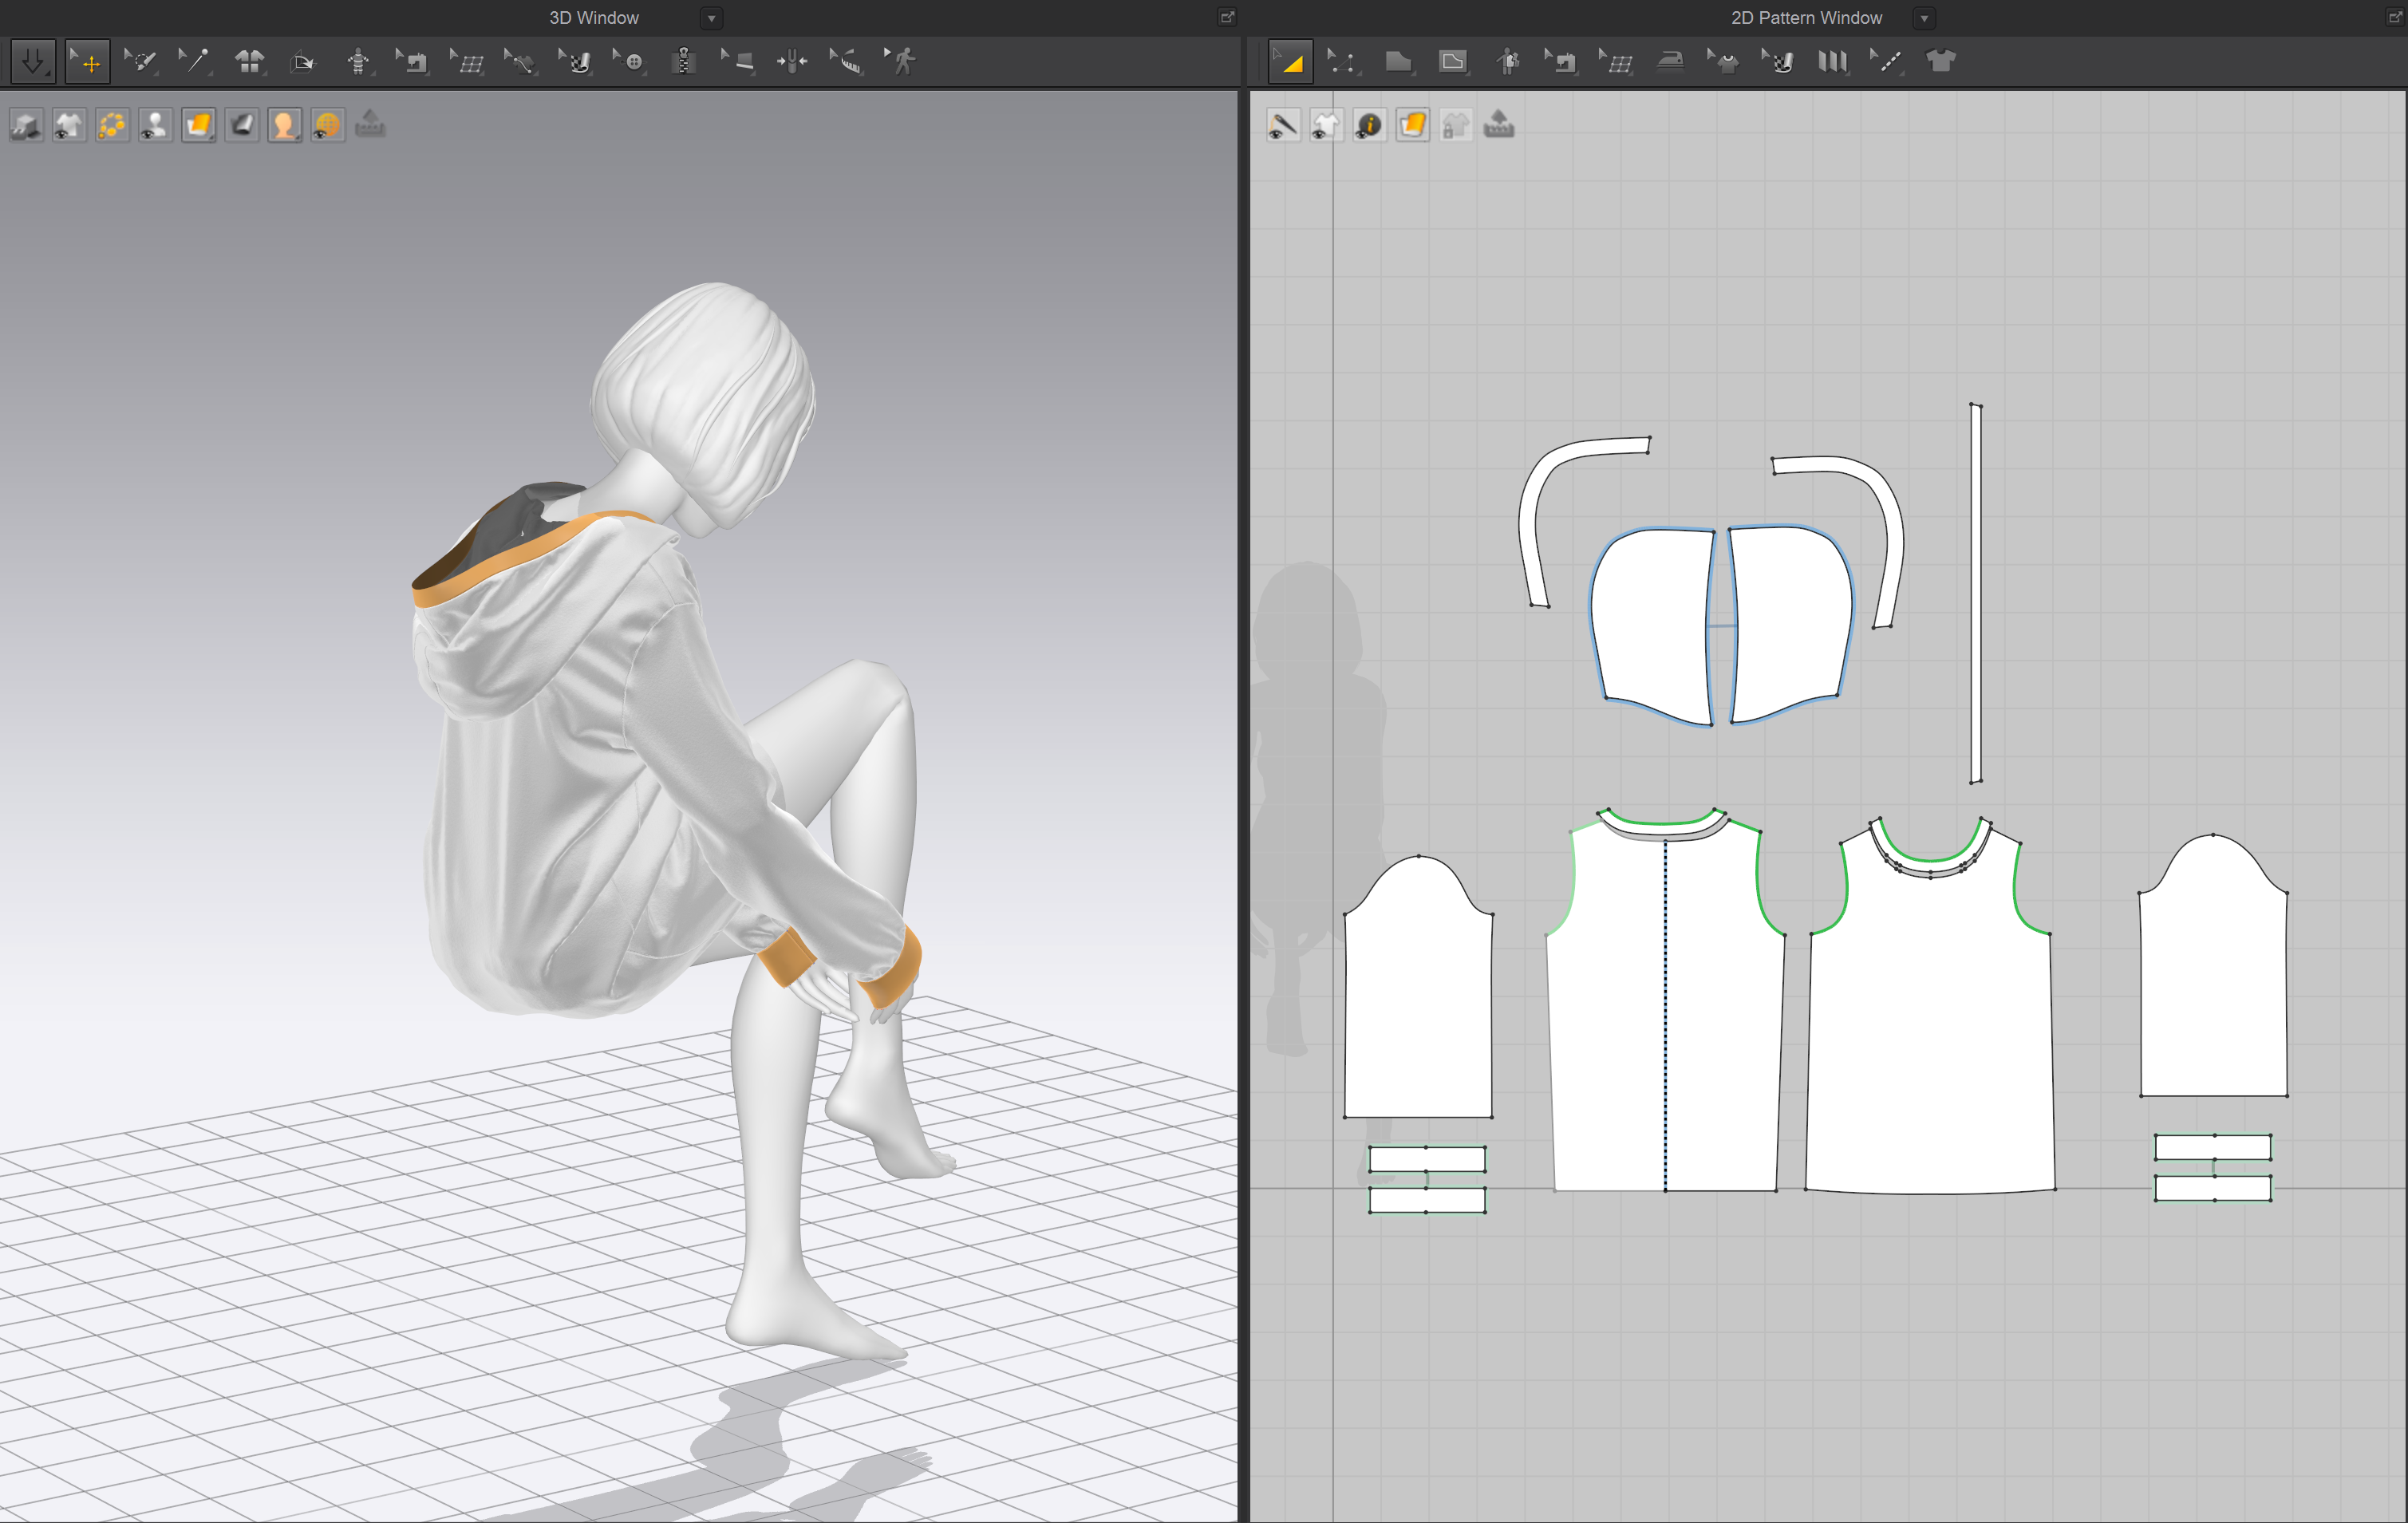This screenshot has height=1523, width=2408.
Task: Toggle 2D pattern info visibility icon
Action: tap(1369, 125)
